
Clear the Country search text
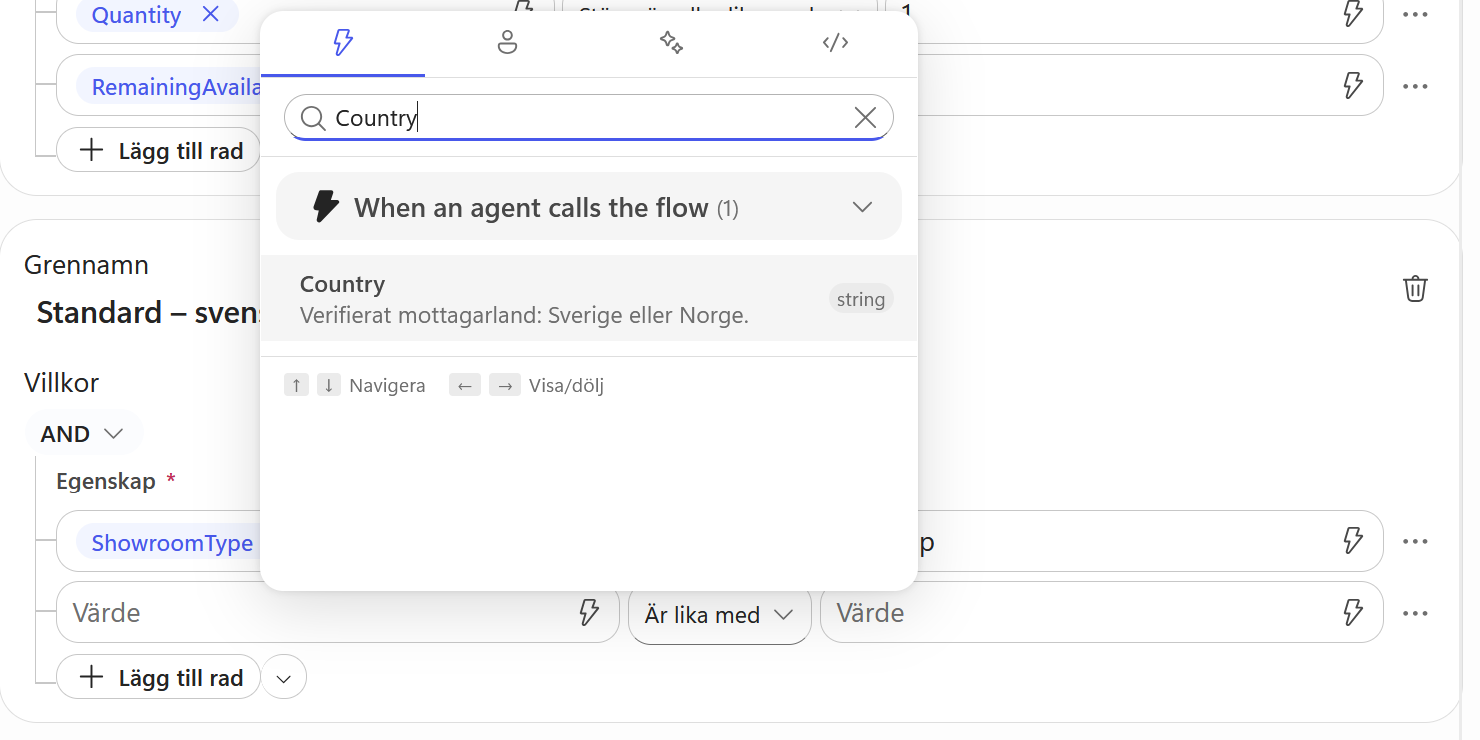tap(865, 118)
